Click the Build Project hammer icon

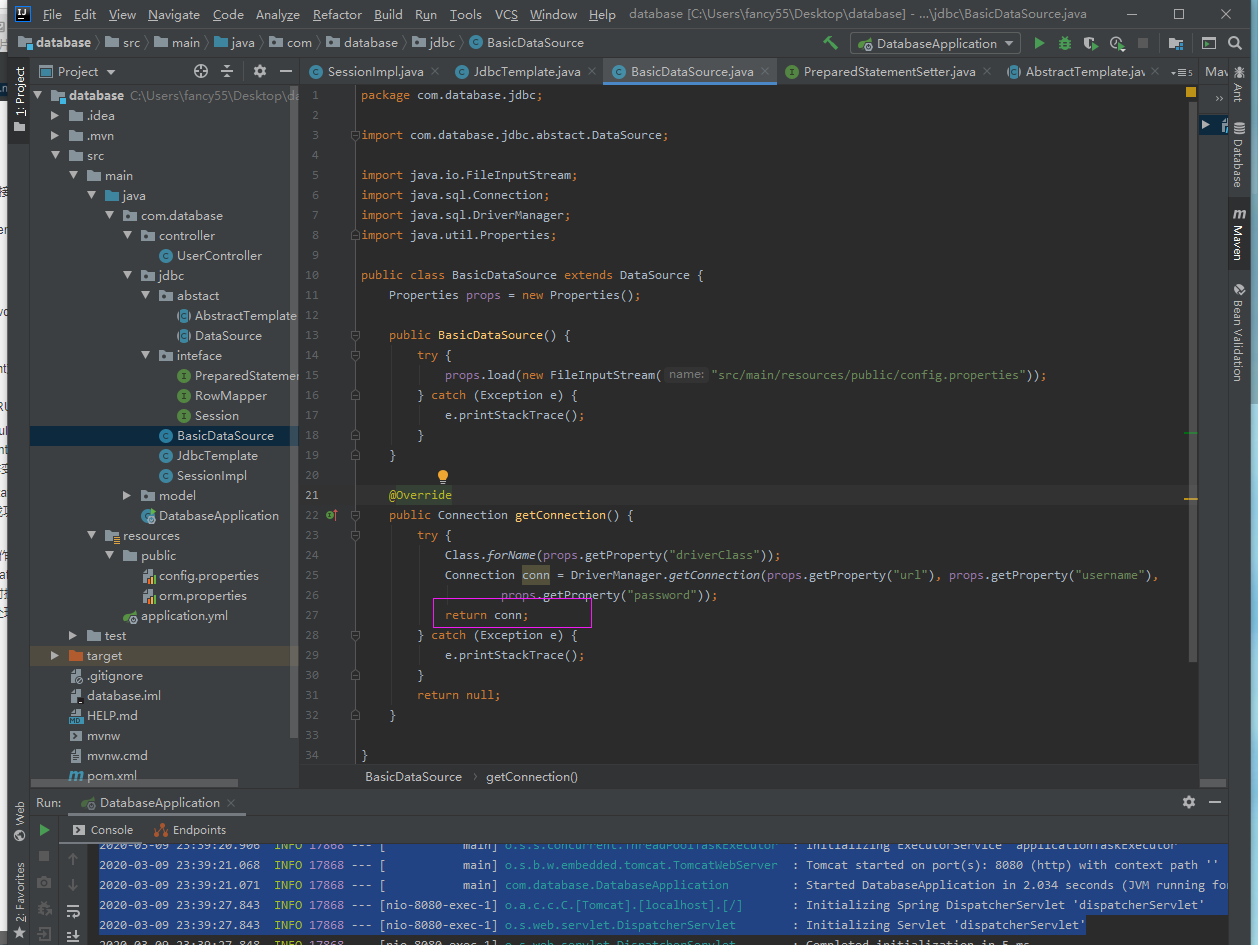[830, 43]
